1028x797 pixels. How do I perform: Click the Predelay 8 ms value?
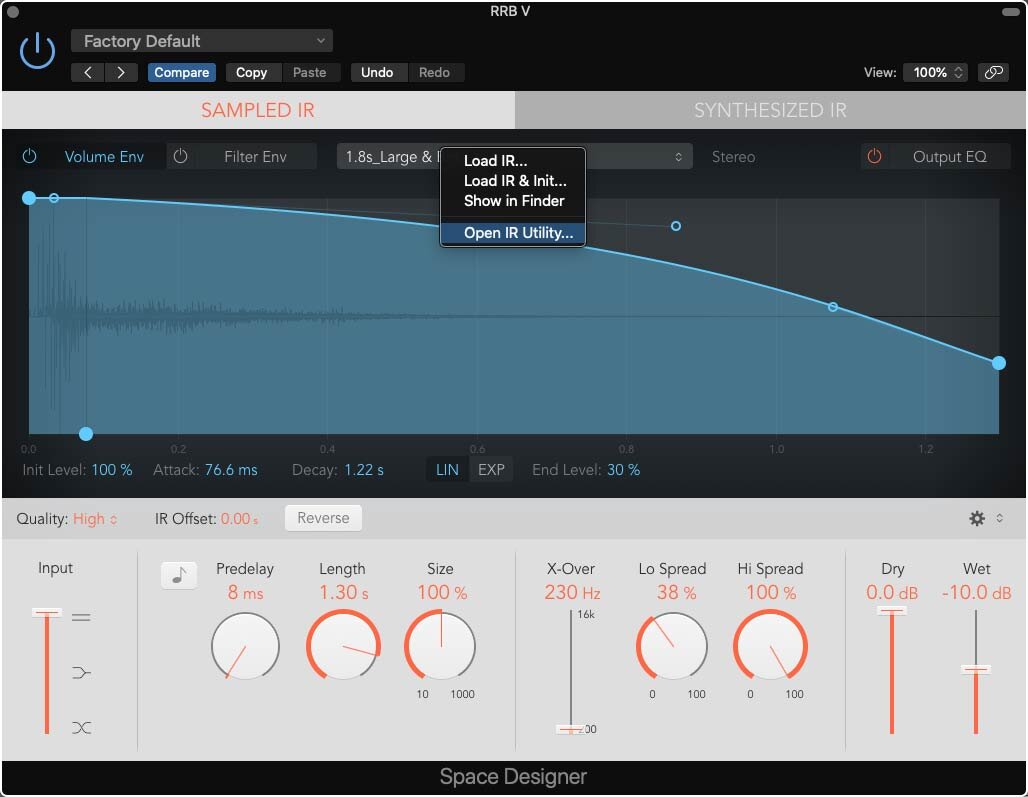pyautogui.click(x=245, y=593)
